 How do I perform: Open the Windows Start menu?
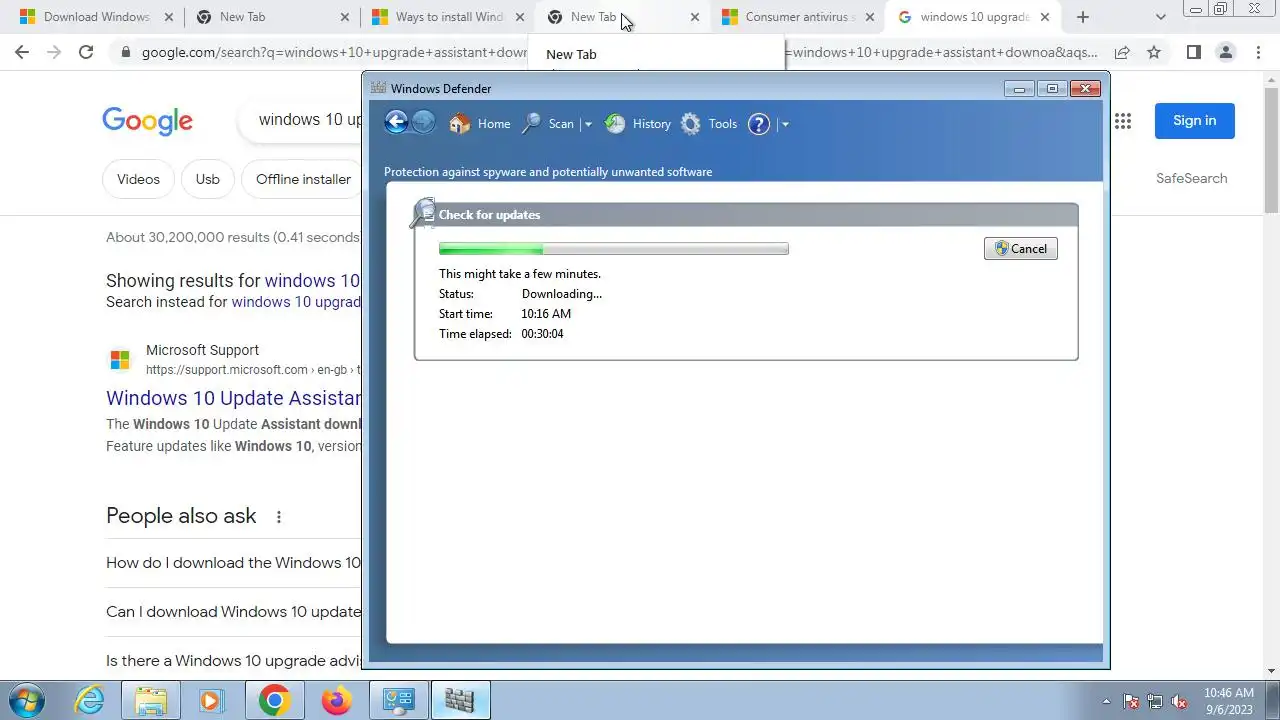[x=26, y=700]
